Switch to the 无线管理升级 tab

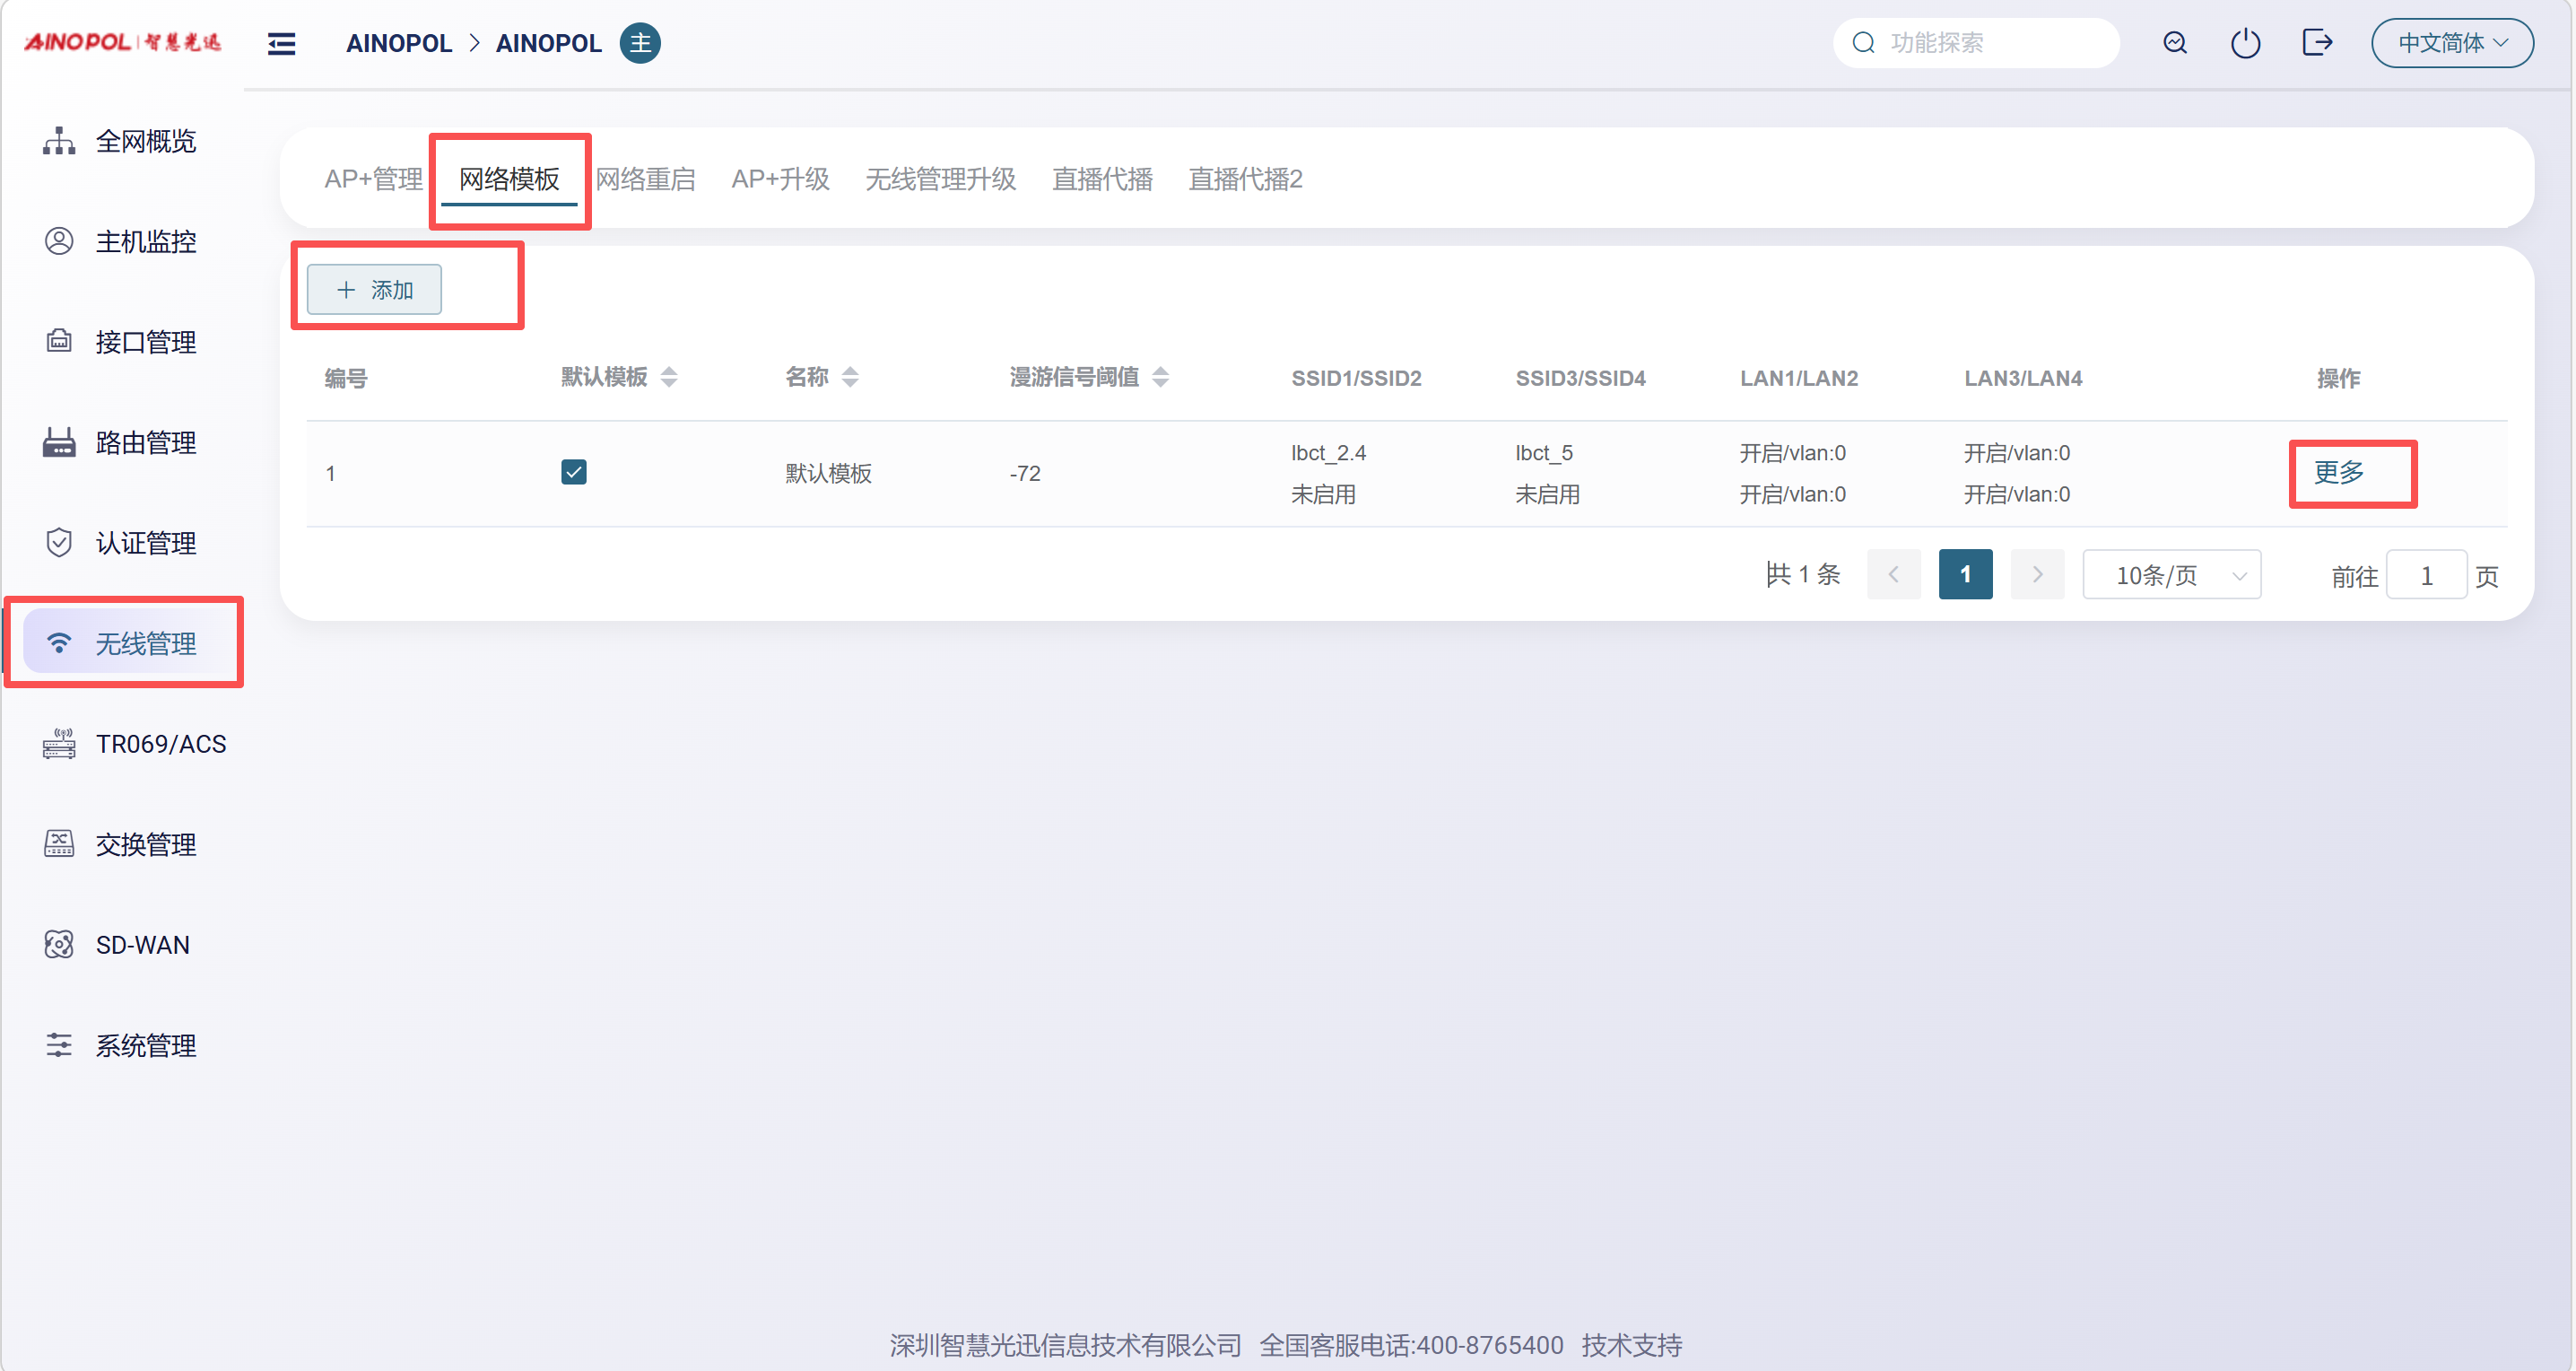tap(940, 179)
